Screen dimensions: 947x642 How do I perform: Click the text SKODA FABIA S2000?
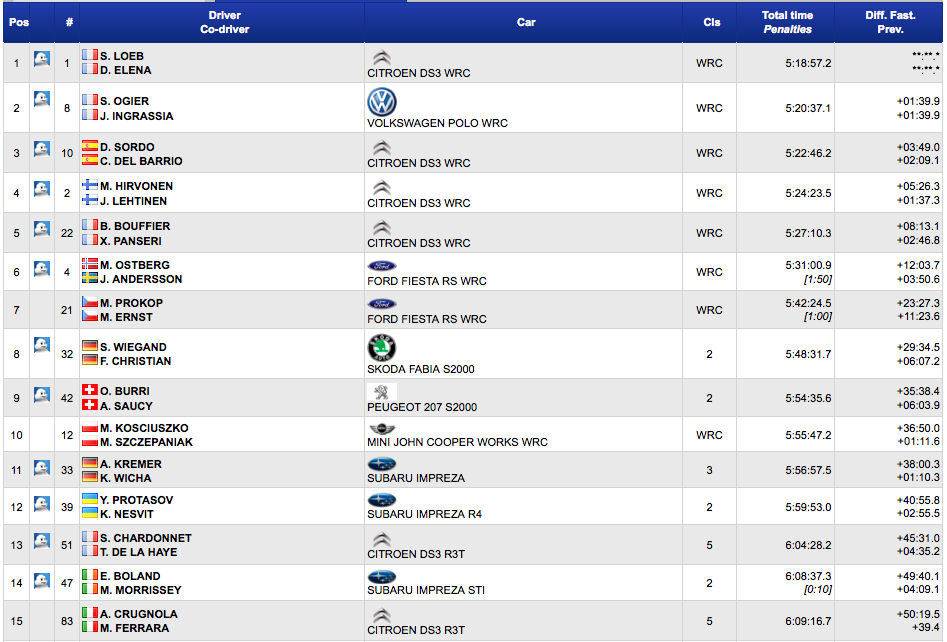(x=421, y=369)
